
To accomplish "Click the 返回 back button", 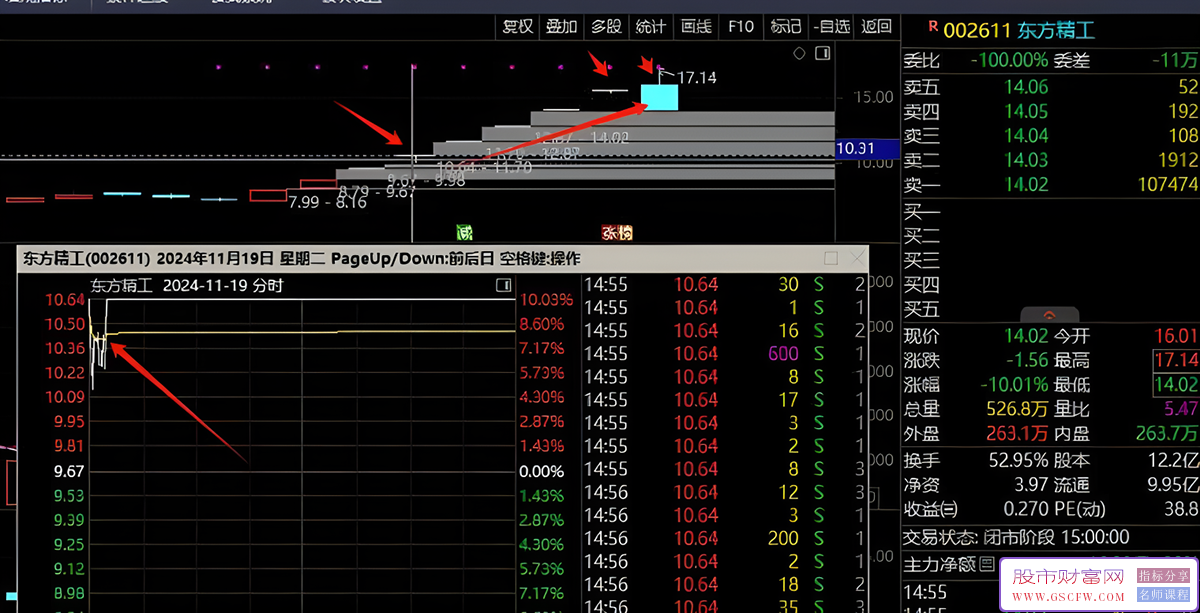I will click(876, 27).
